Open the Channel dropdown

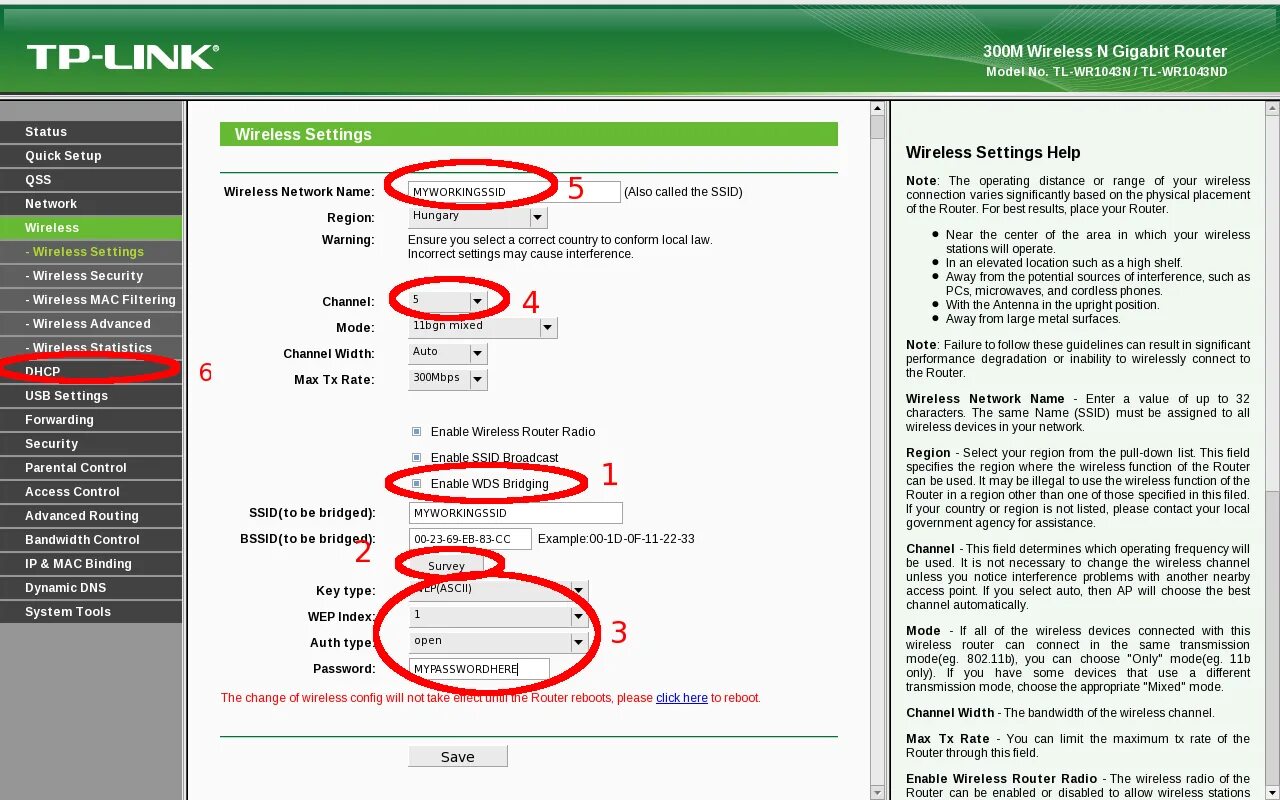click(448, 301)
